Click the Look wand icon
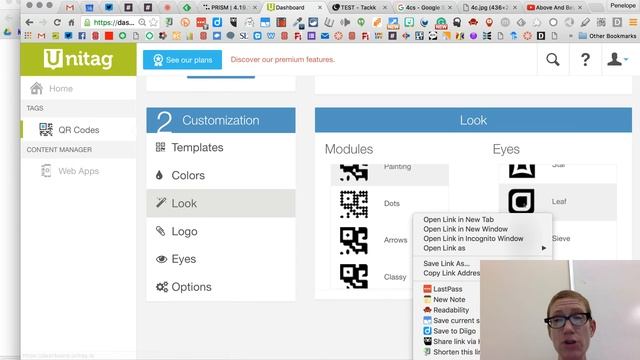 pyautogui.click(x=161, y=202)
